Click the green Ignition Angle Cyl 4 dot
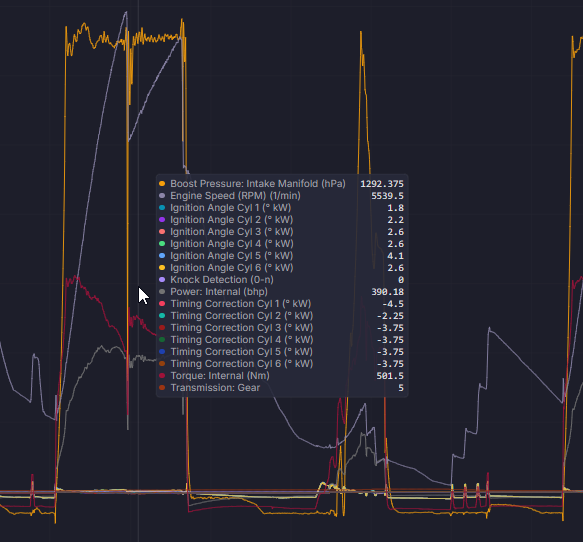 (x=162, y=243)
